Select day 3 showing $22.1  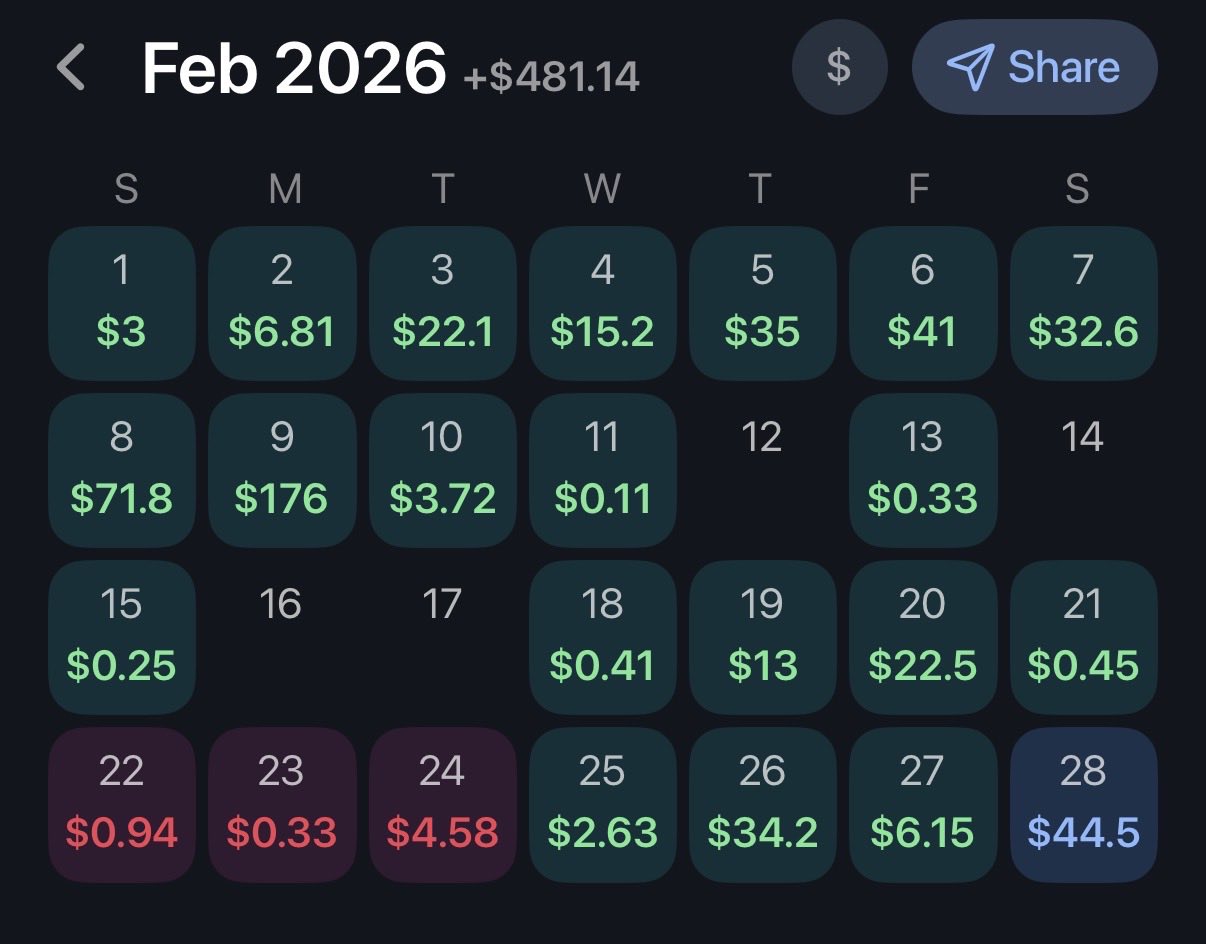[x=442, y=303]
